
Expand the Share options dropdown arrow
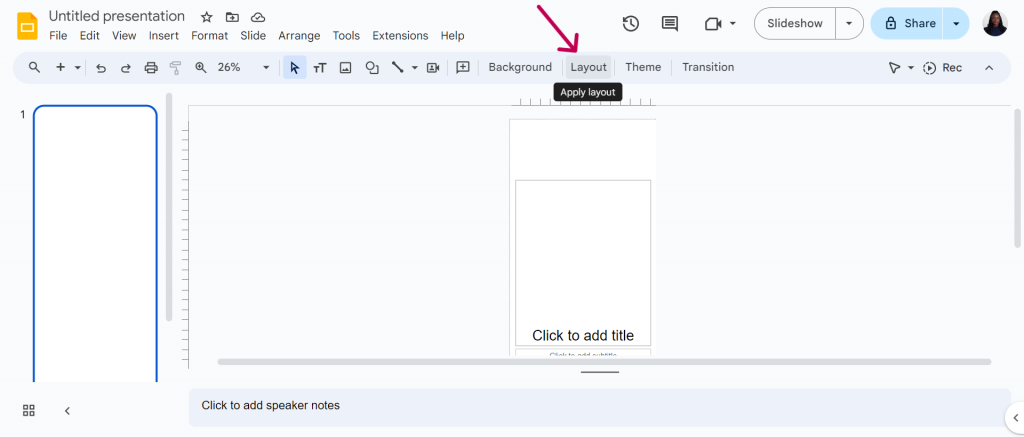[956, 24]
